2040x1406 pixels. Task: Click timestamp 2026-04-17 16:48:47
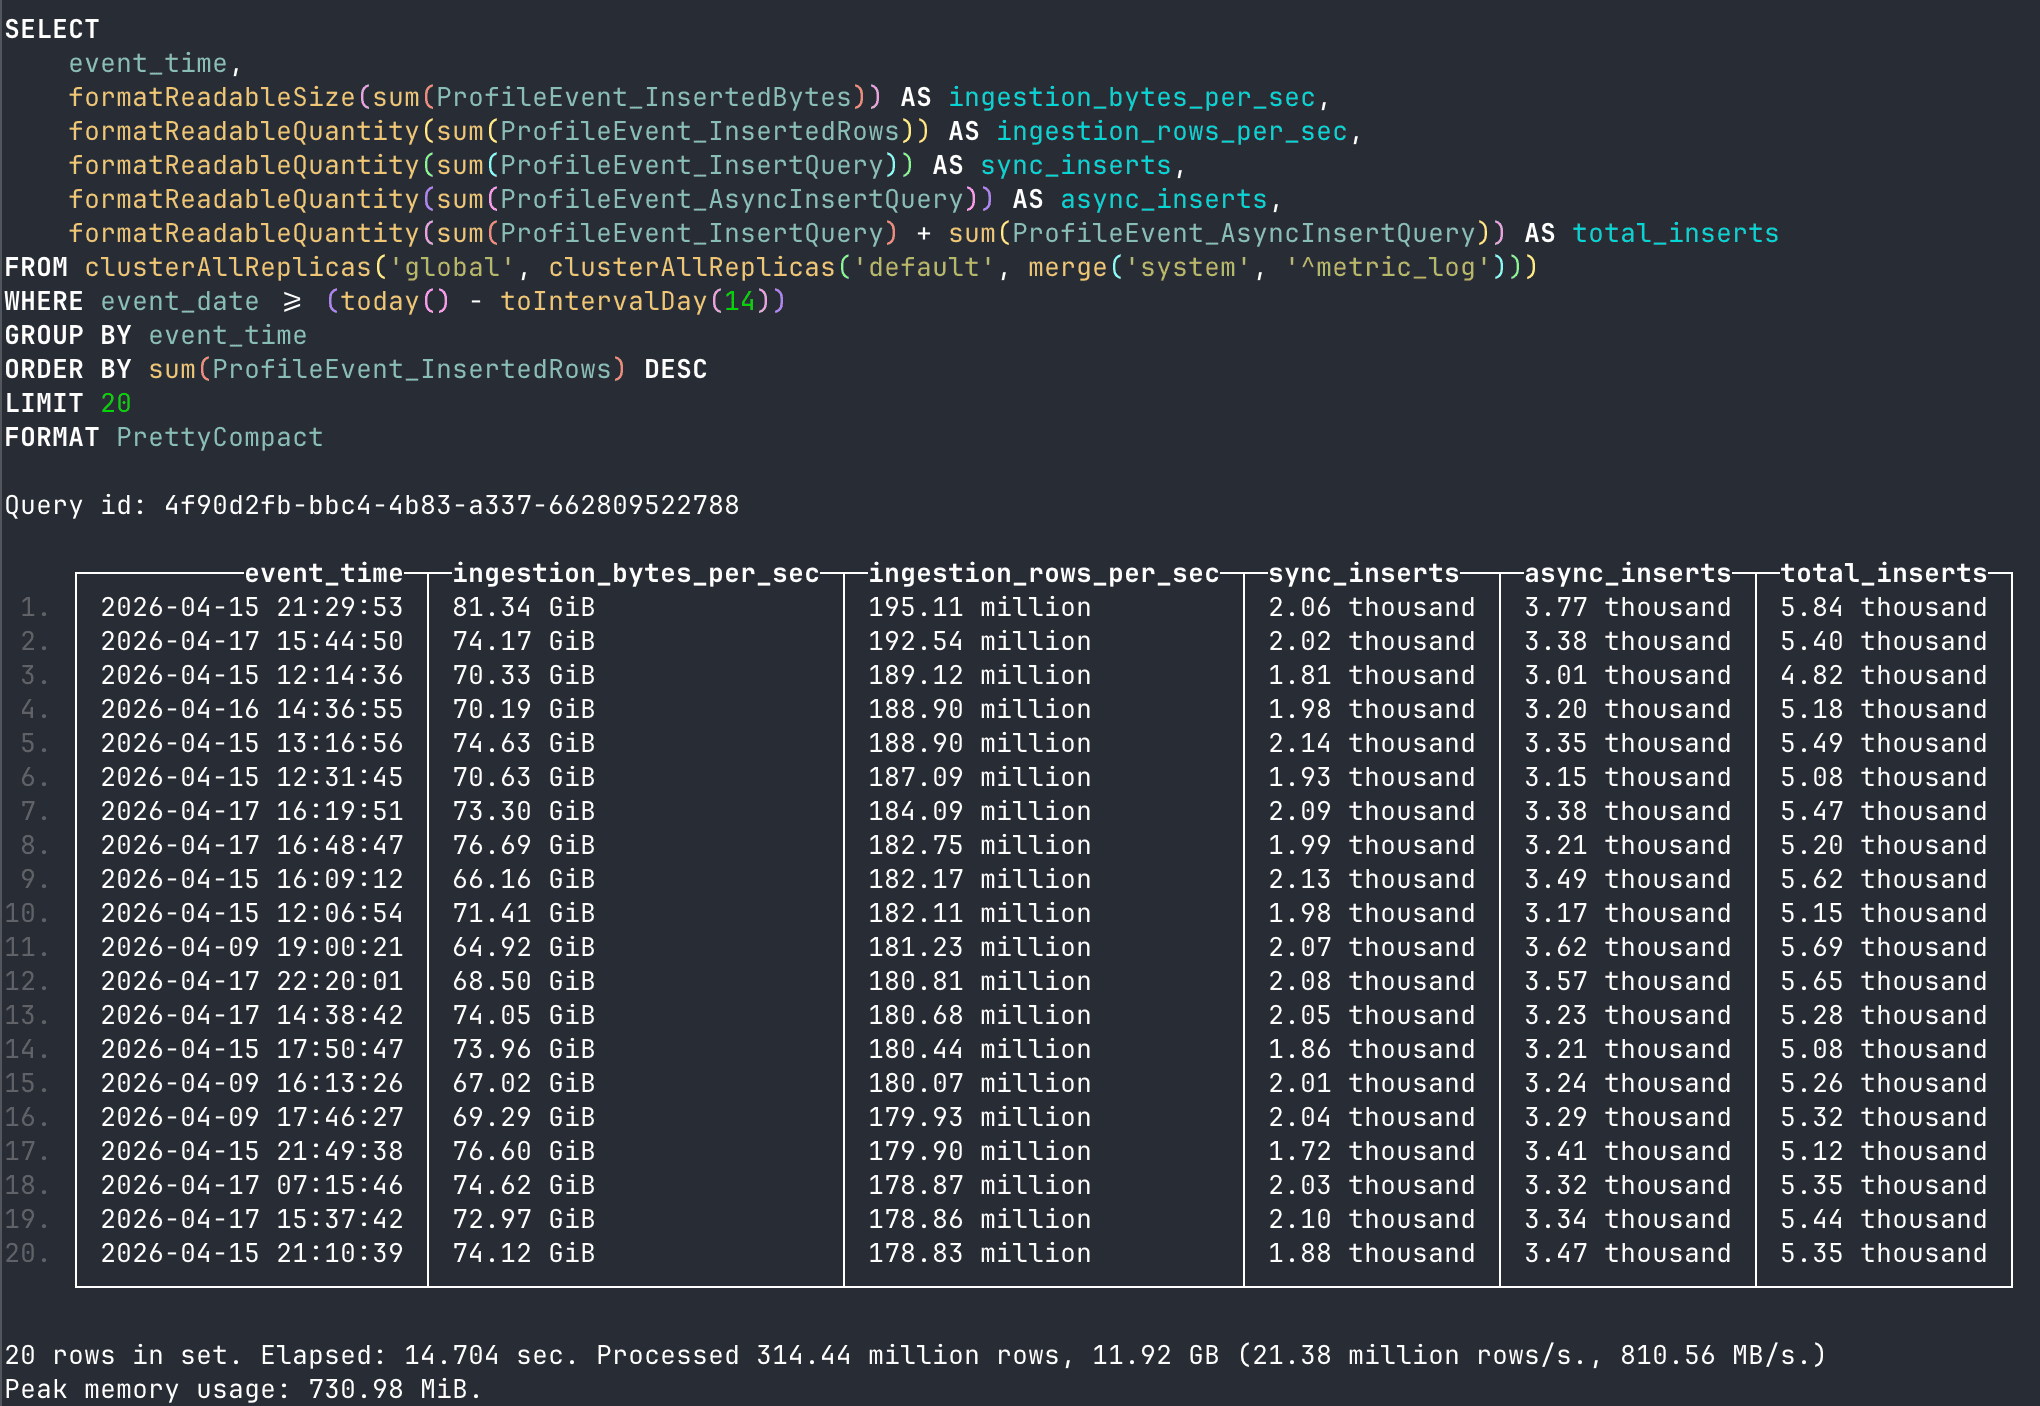tap(252, 845)
